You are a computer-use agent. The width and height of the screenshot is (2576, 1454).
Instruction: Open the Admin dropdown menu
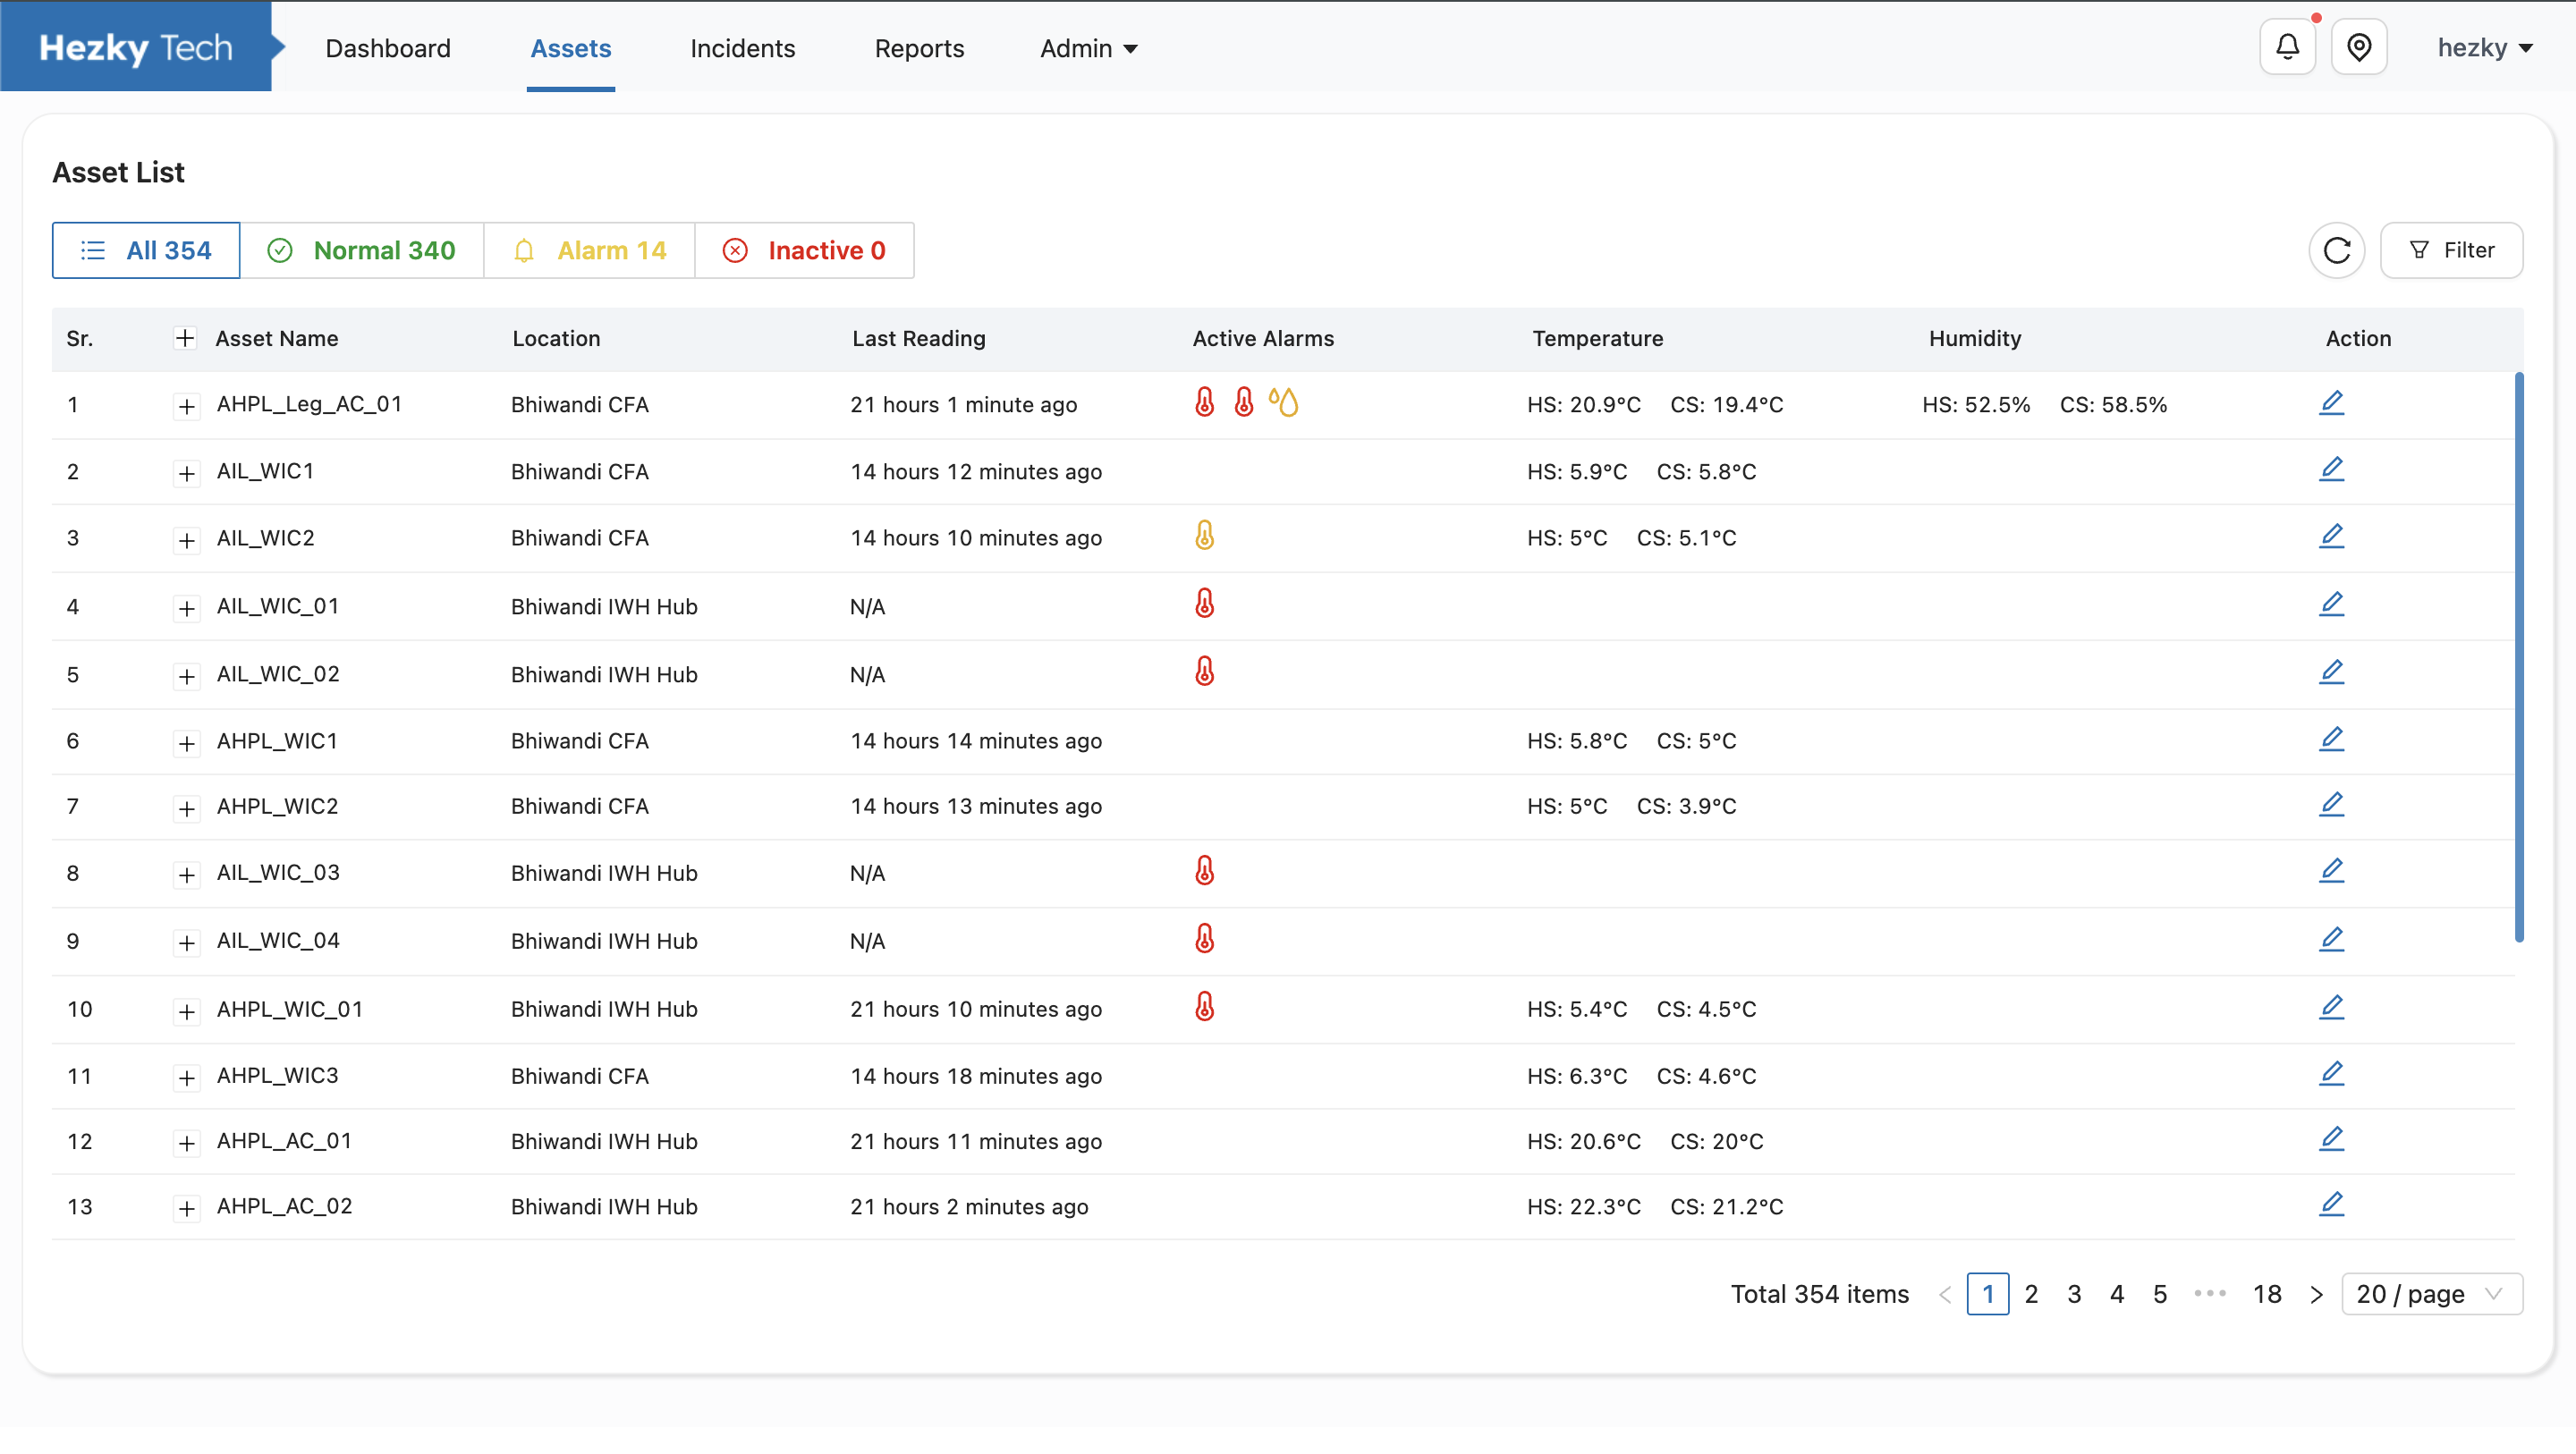coord(1088,48)
